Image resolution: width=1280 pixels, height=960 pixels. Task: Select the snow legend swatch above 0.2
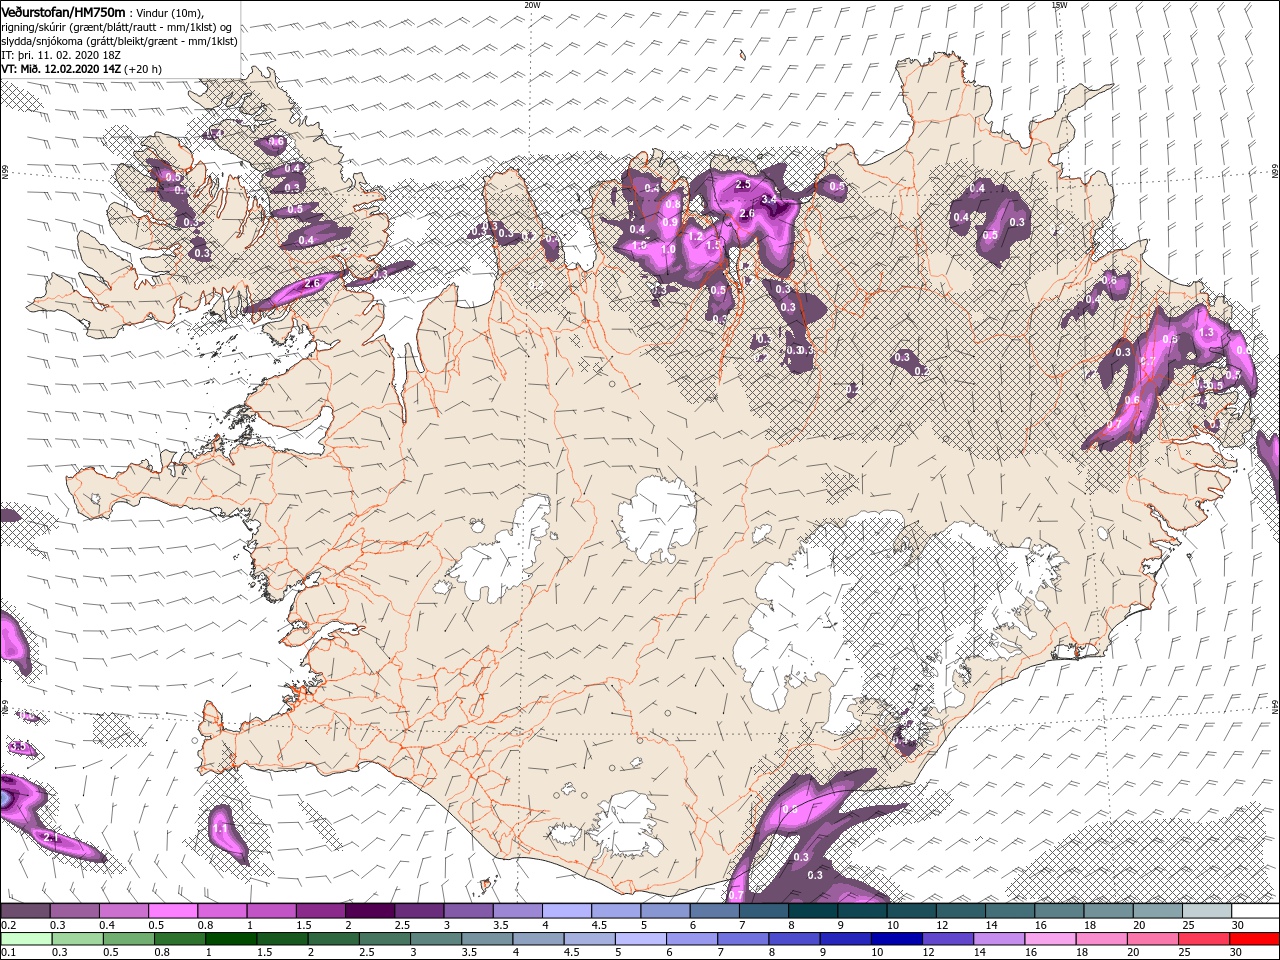click(x=25, y=910)
